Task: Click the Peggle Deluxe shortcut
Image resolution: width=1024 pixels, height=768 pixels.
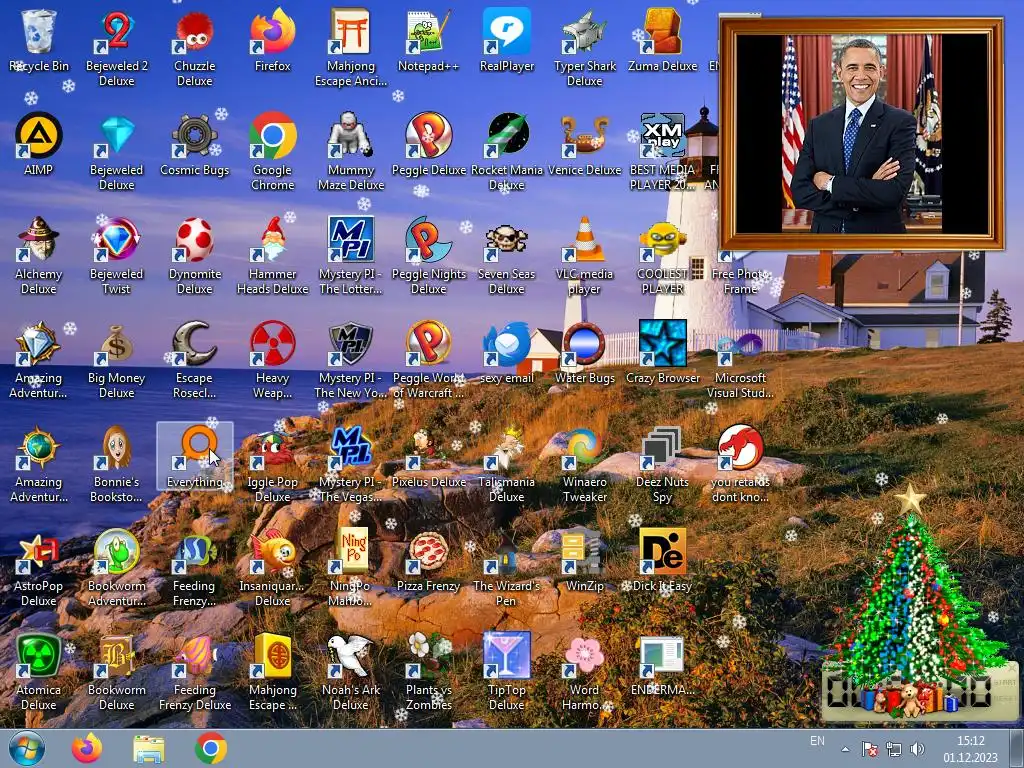Action: point(428,135)
